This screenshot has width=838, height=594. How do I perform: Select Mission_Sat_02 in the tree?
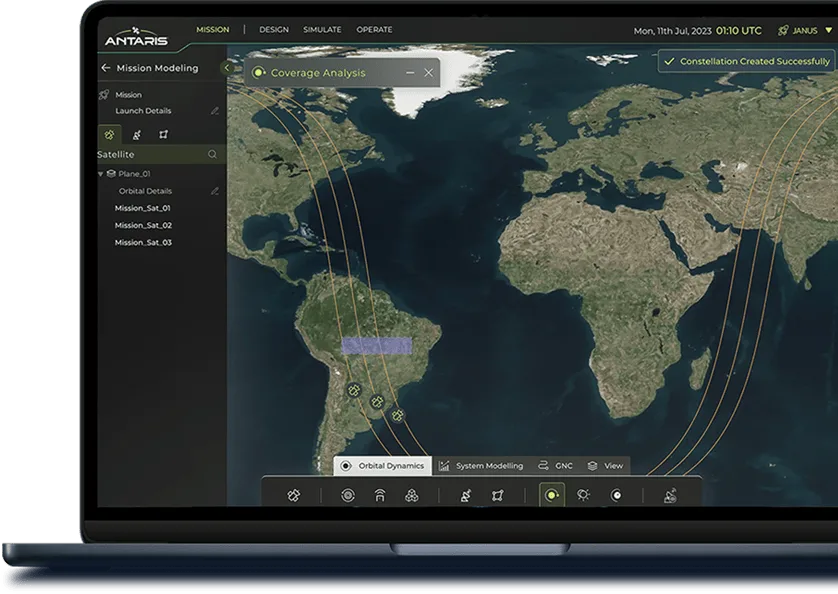click(143, 225)
